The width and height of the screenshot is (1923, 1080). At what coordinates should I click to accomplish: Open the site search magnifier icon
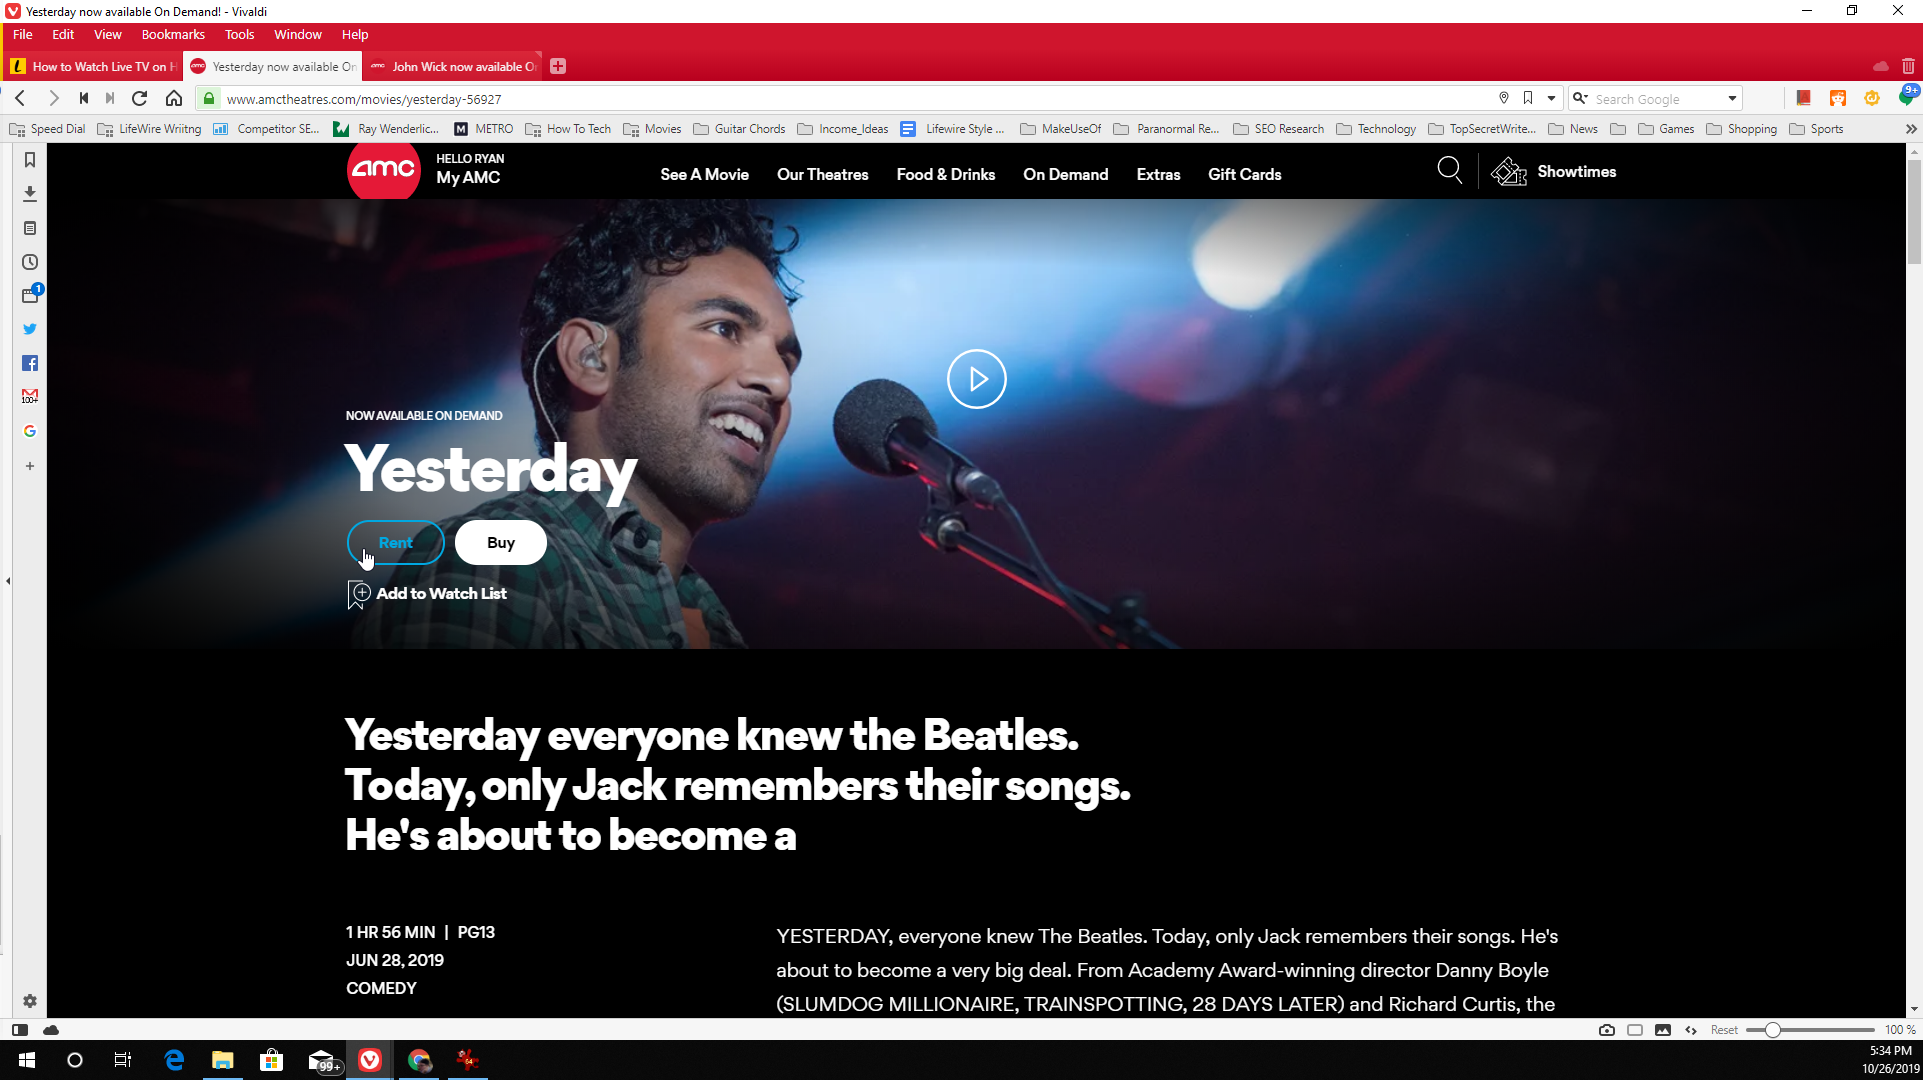click(1449, 171)
